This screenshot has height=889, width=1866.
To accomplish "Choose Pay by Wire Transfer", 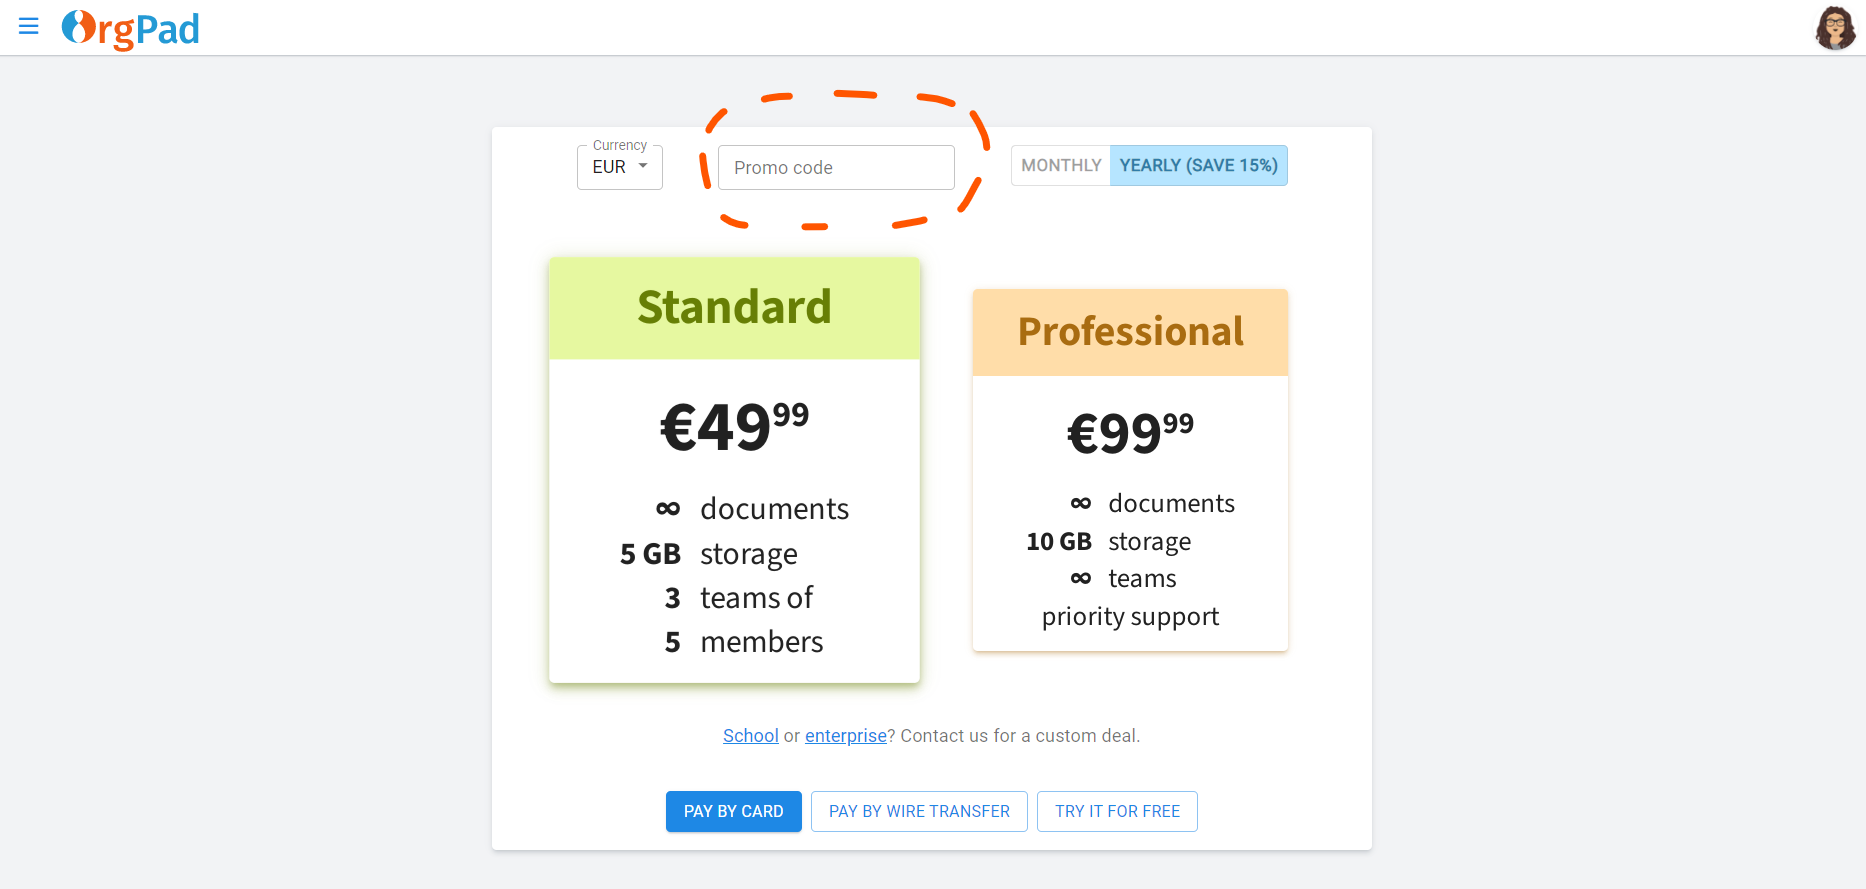I will [919, 812].
